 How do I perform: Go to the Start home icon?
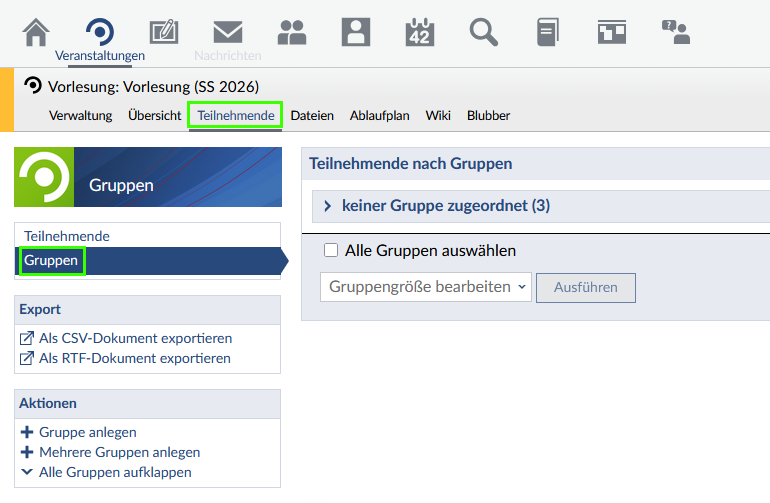pos(36,32)
